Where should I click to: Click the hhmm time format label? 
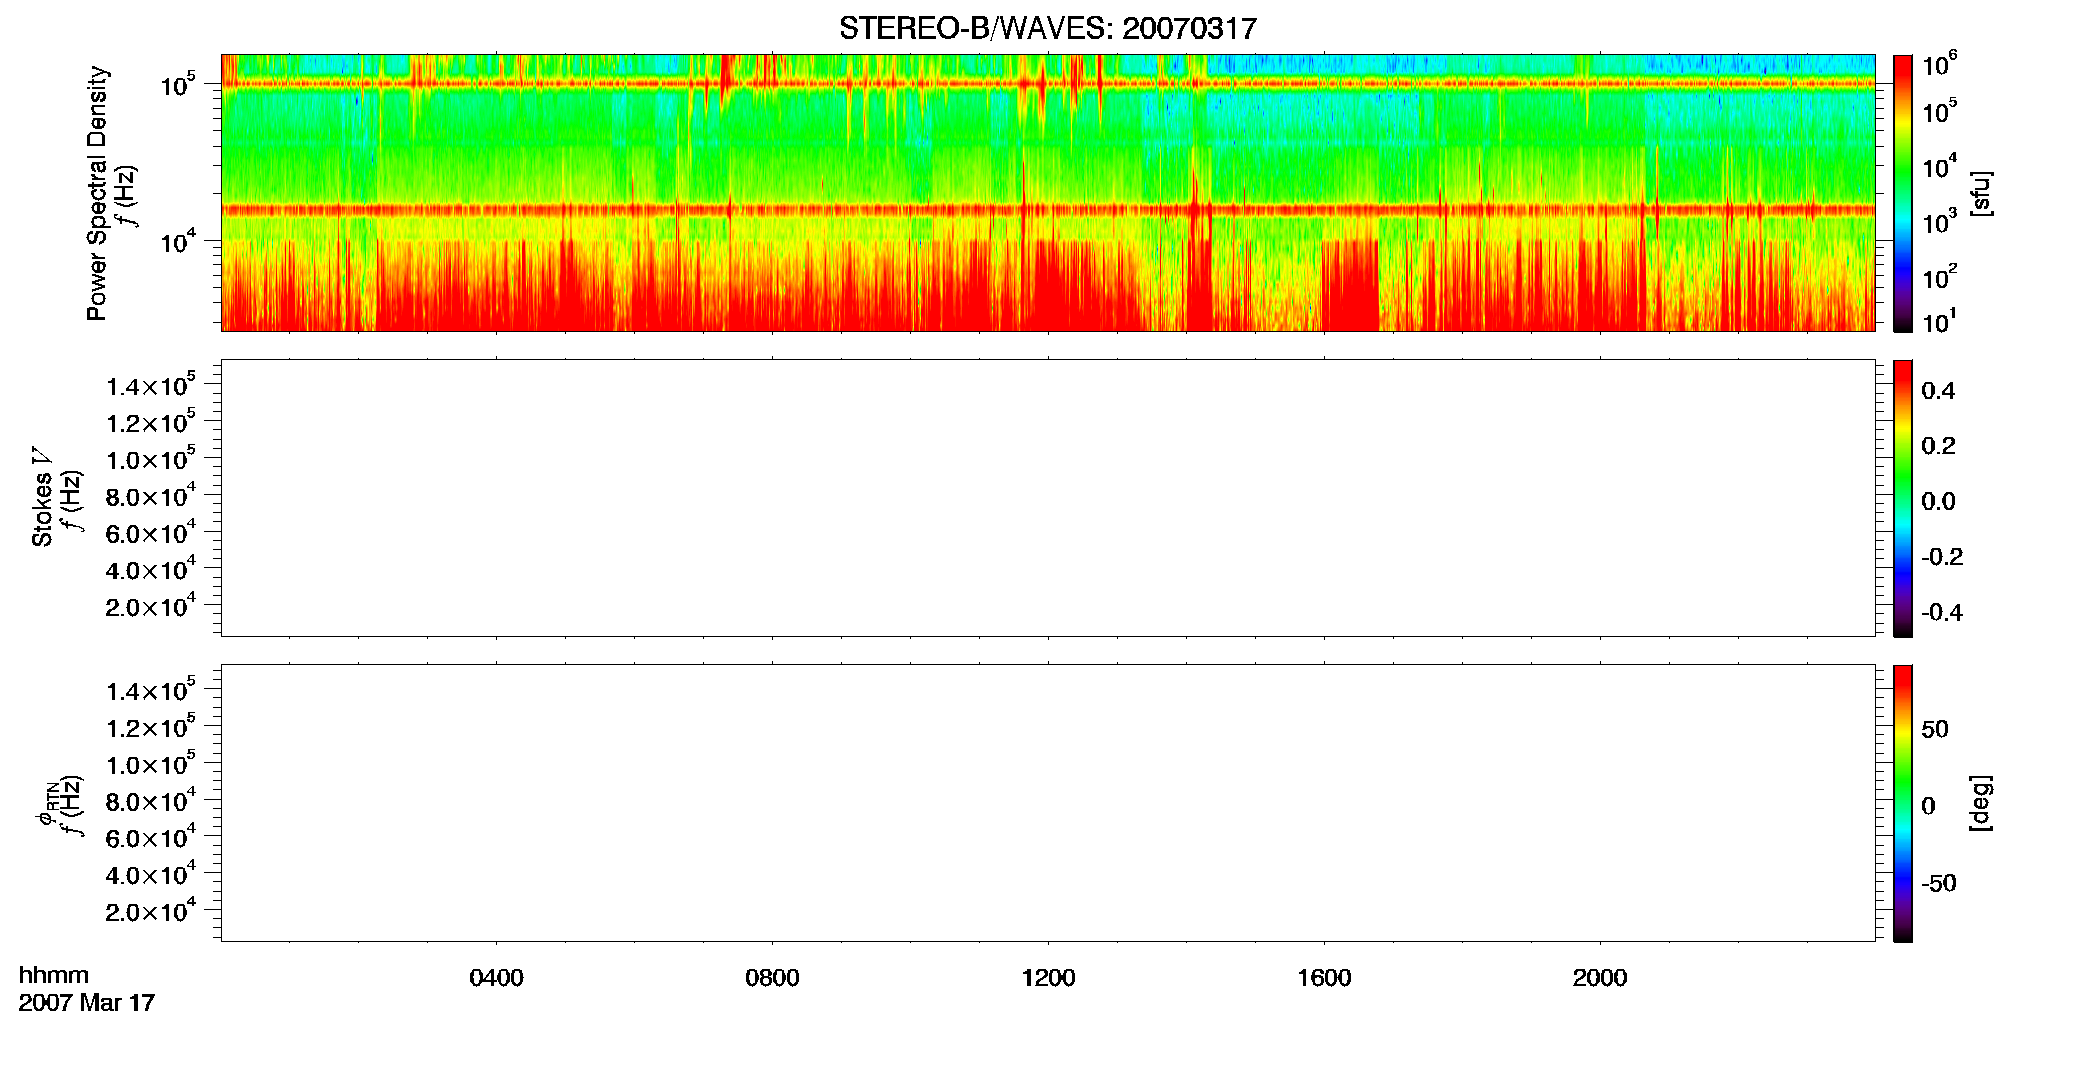(x=54, y=975)
